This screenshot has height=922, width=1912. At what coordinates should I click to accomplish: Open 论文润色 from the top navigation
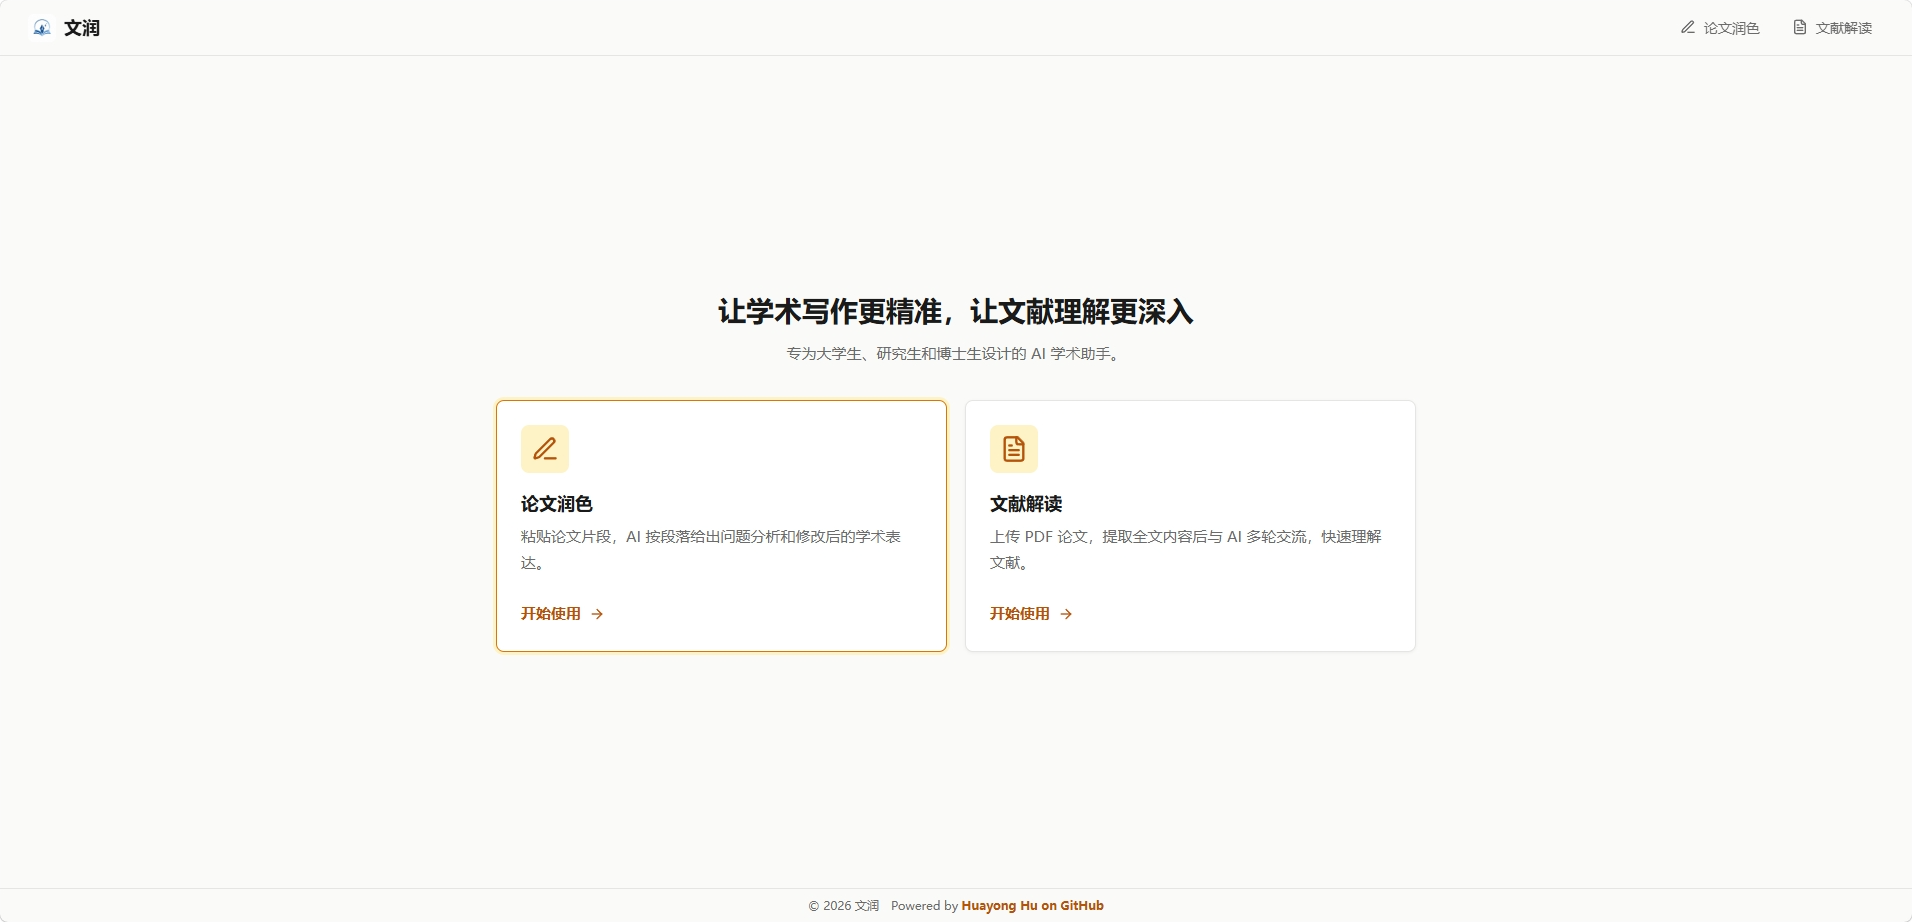pos(1720,28)
